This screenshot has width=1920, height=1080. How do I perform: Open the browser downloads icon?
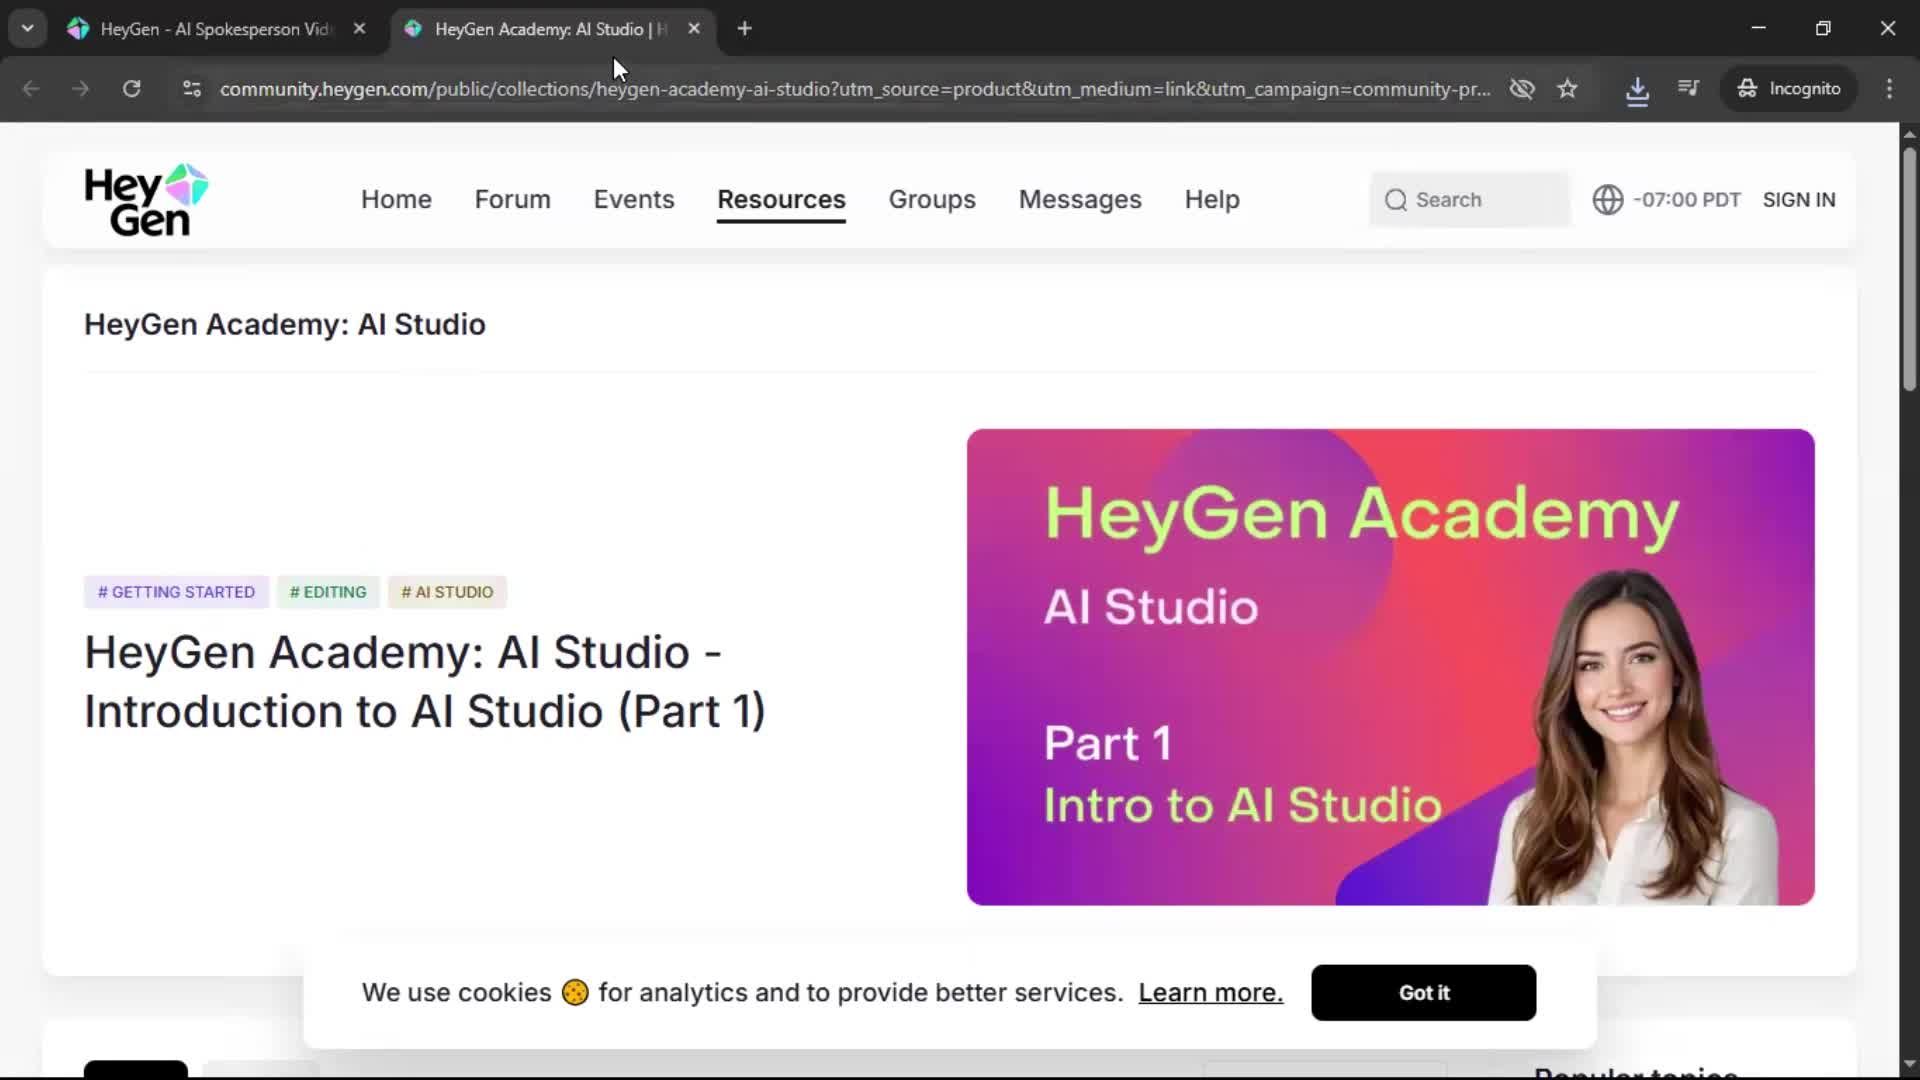pyautogui.click(x=1637, y=89)
